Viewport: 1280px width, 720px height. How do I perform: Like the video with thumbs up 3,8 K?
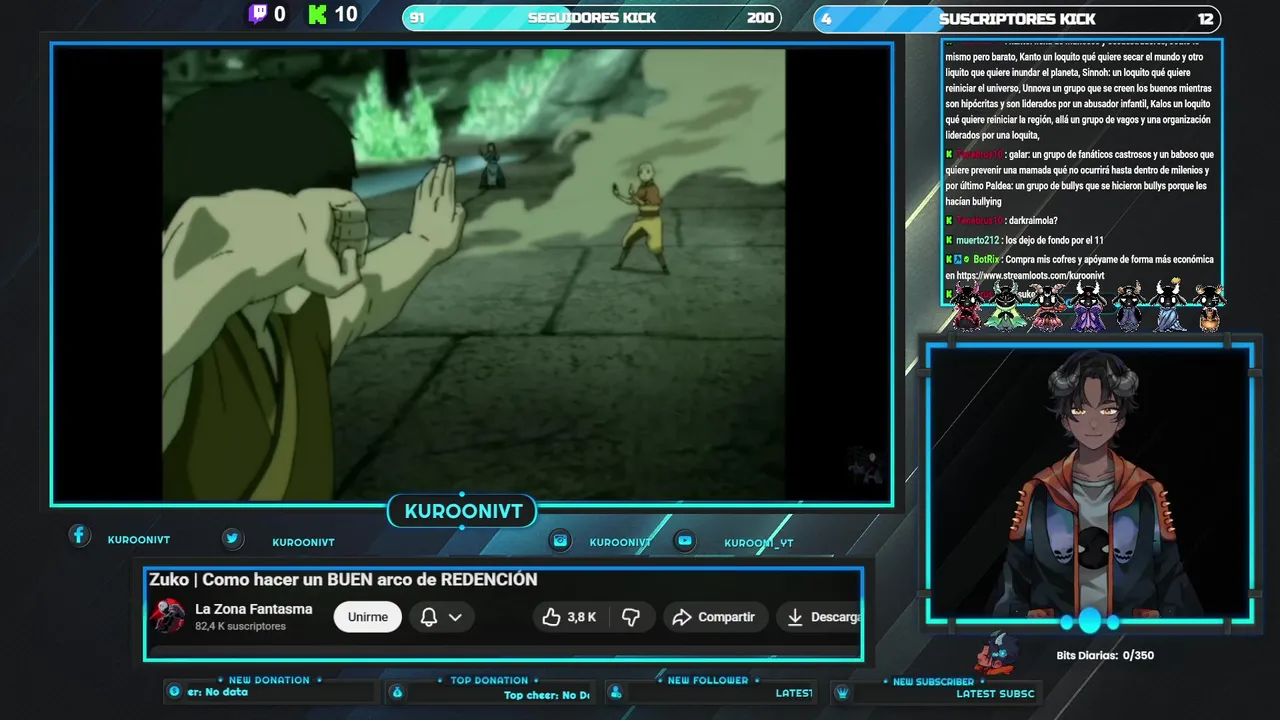[x=569, y=617]
